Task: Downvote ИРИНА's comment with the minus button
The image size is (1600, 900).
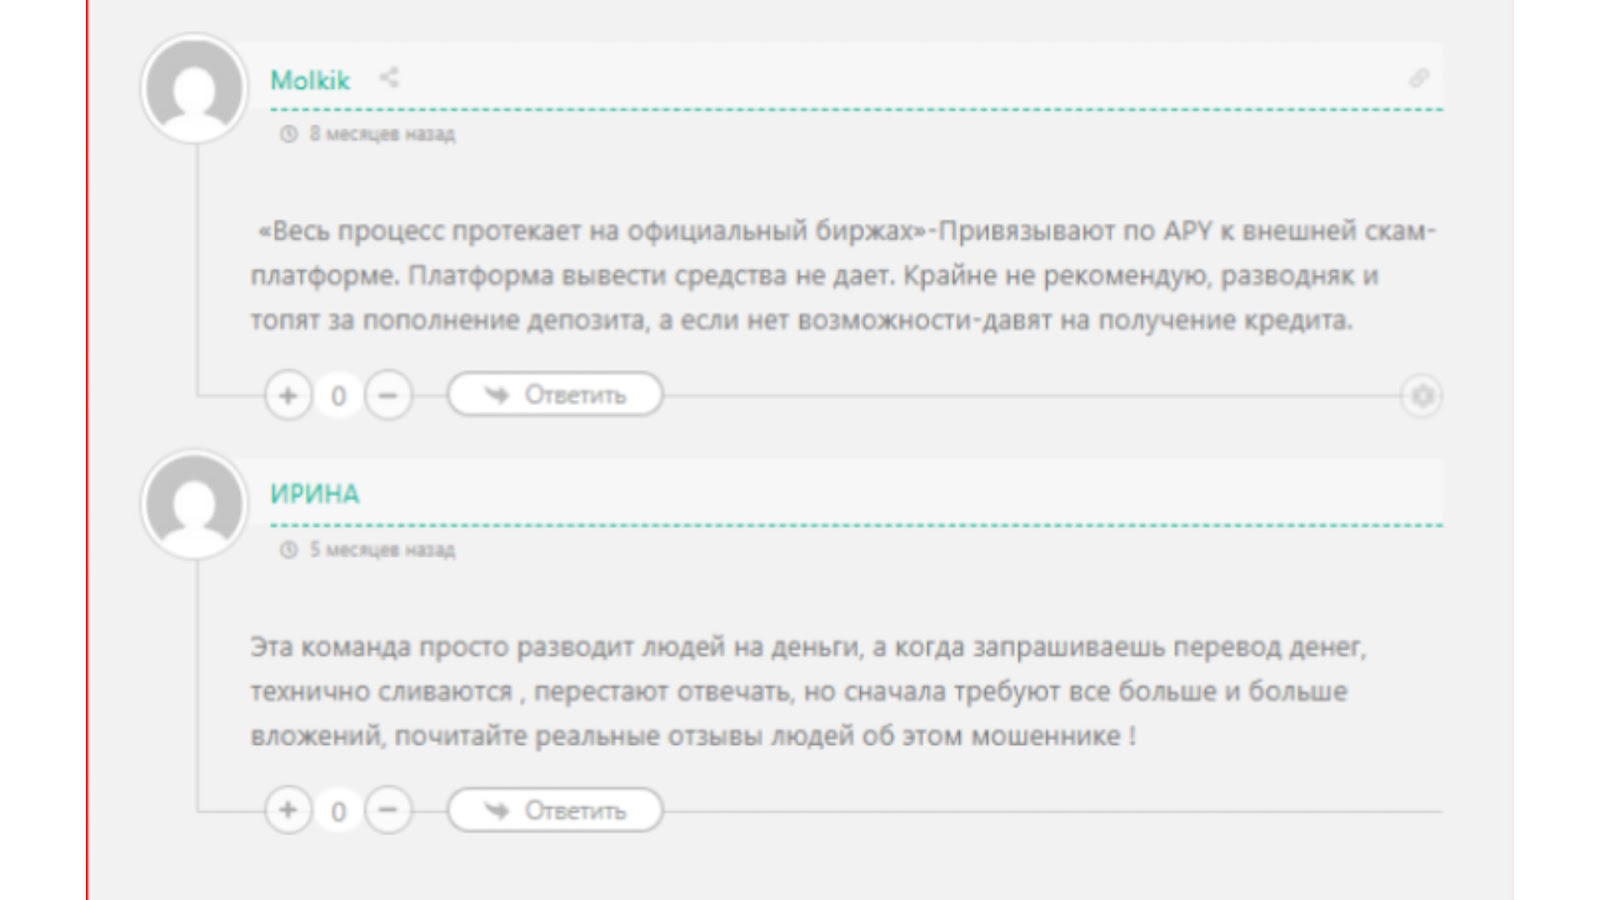Action: 388,810
